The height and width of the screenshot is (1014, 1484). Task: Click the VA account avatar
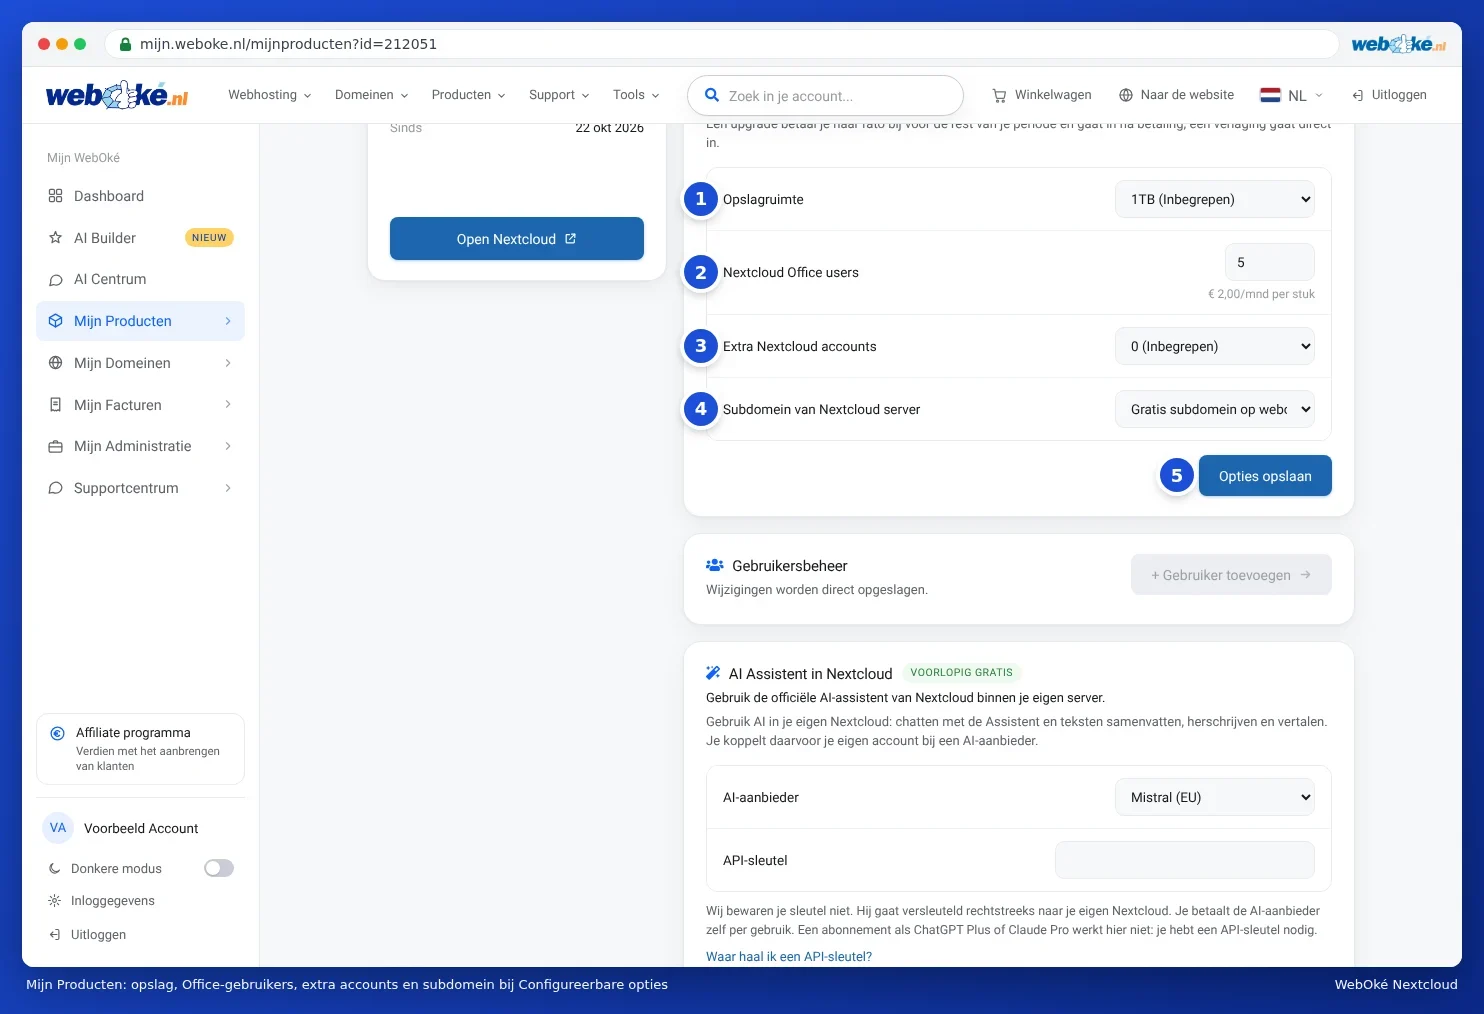[x=58, y=828]
